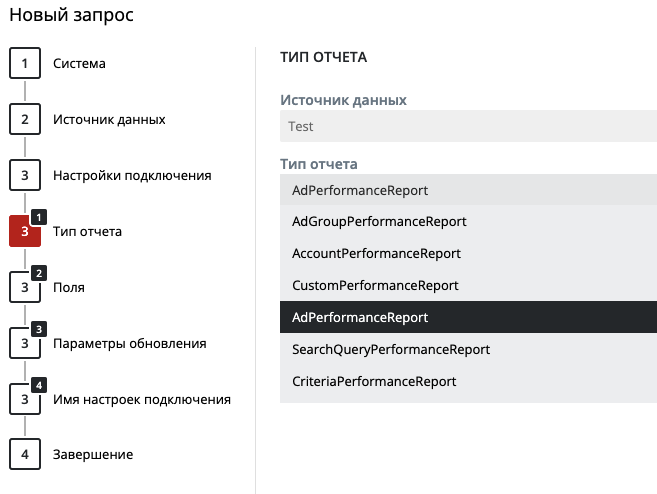
Task: Select the Поля step label
Action: pyautogui.click(x=69, y=287)
